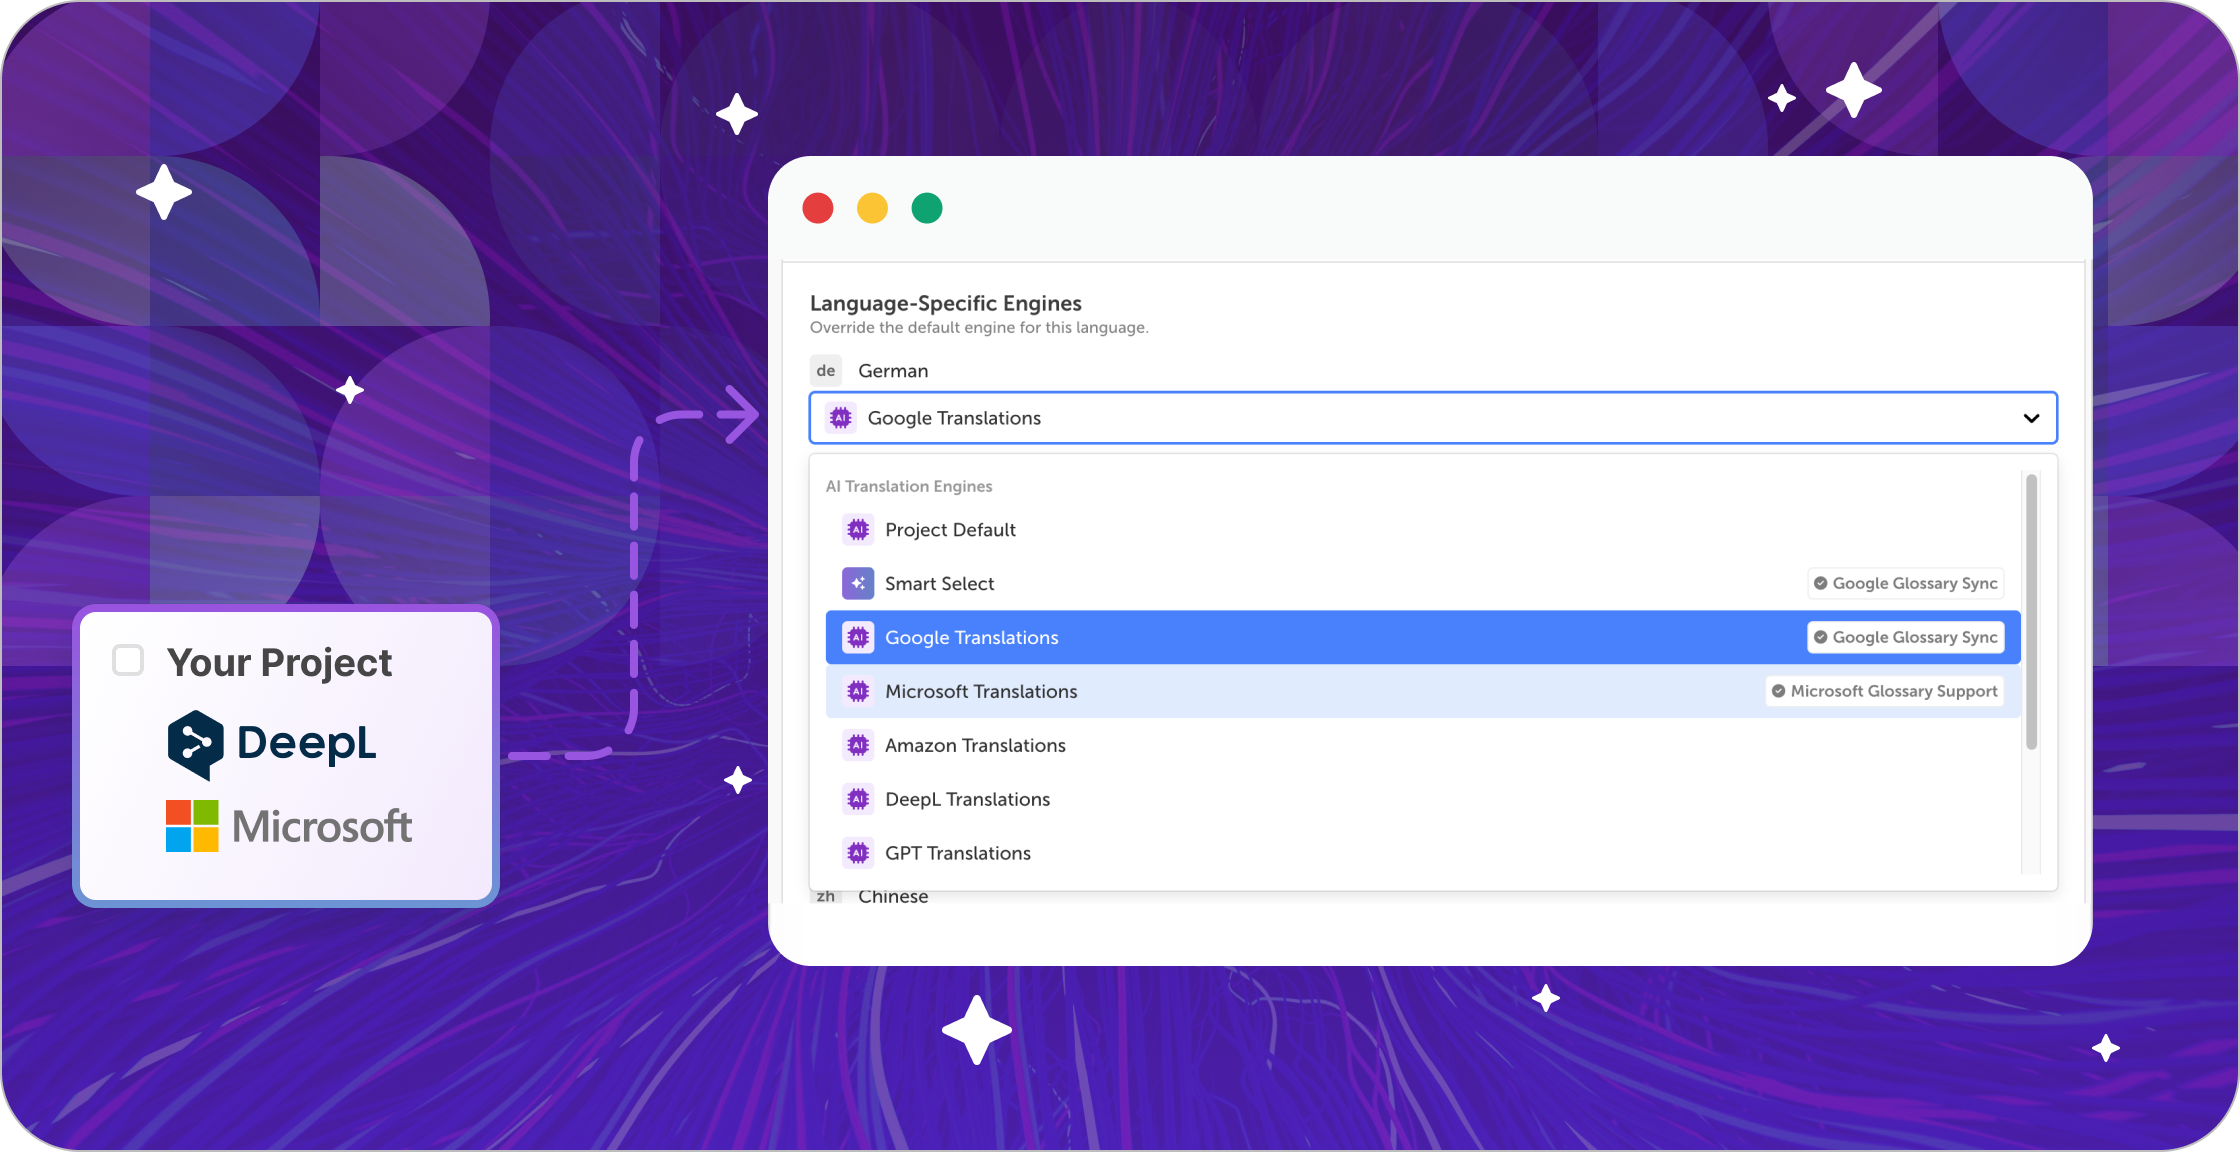Click the Microsoft Glossary Support badge
The width and height of the screenshot is (2240, 1152).
click(1885, 692)
